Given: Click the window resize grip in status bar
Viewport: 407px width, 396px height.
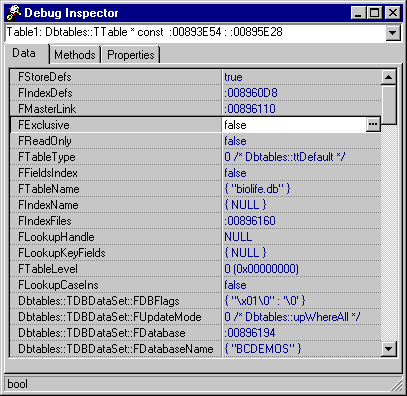Looking at the screenshot, I should [x=397, y=386].
